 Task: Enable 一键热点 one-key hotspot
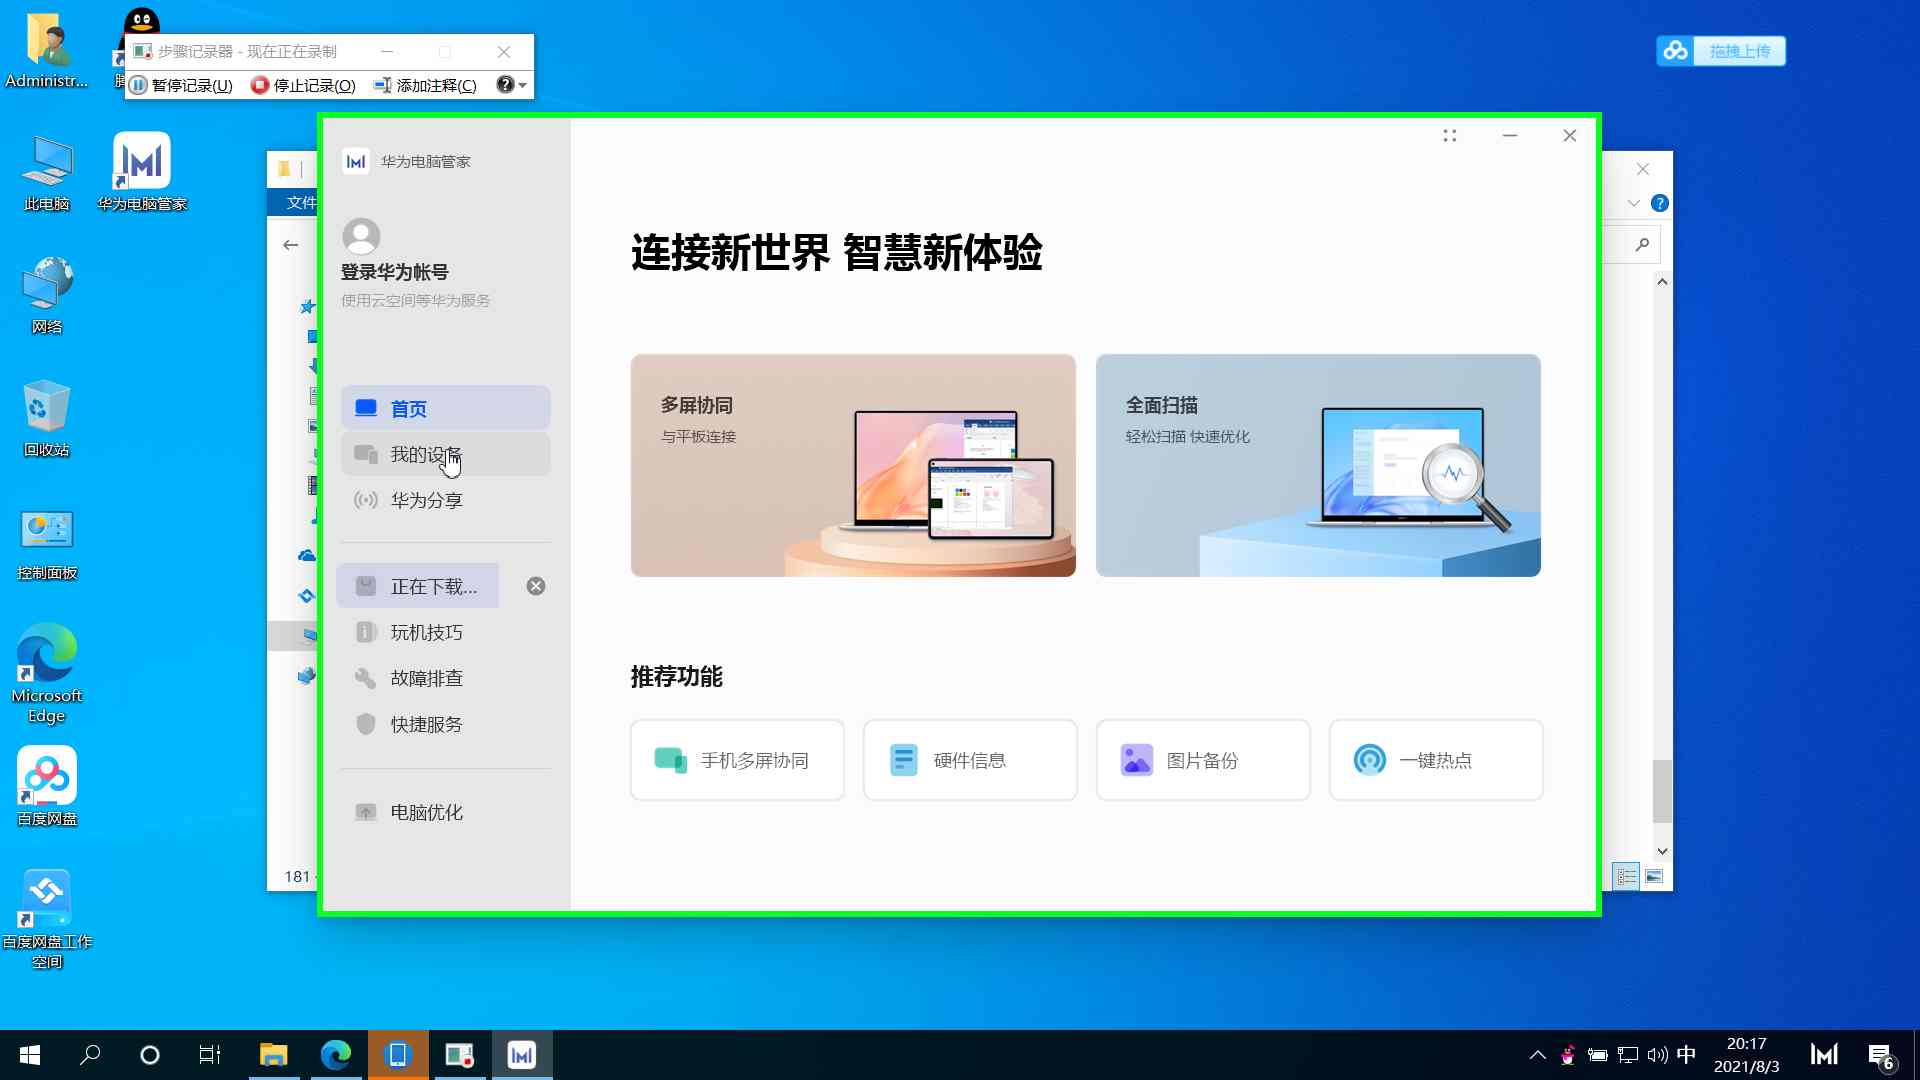coord(1435,760)
